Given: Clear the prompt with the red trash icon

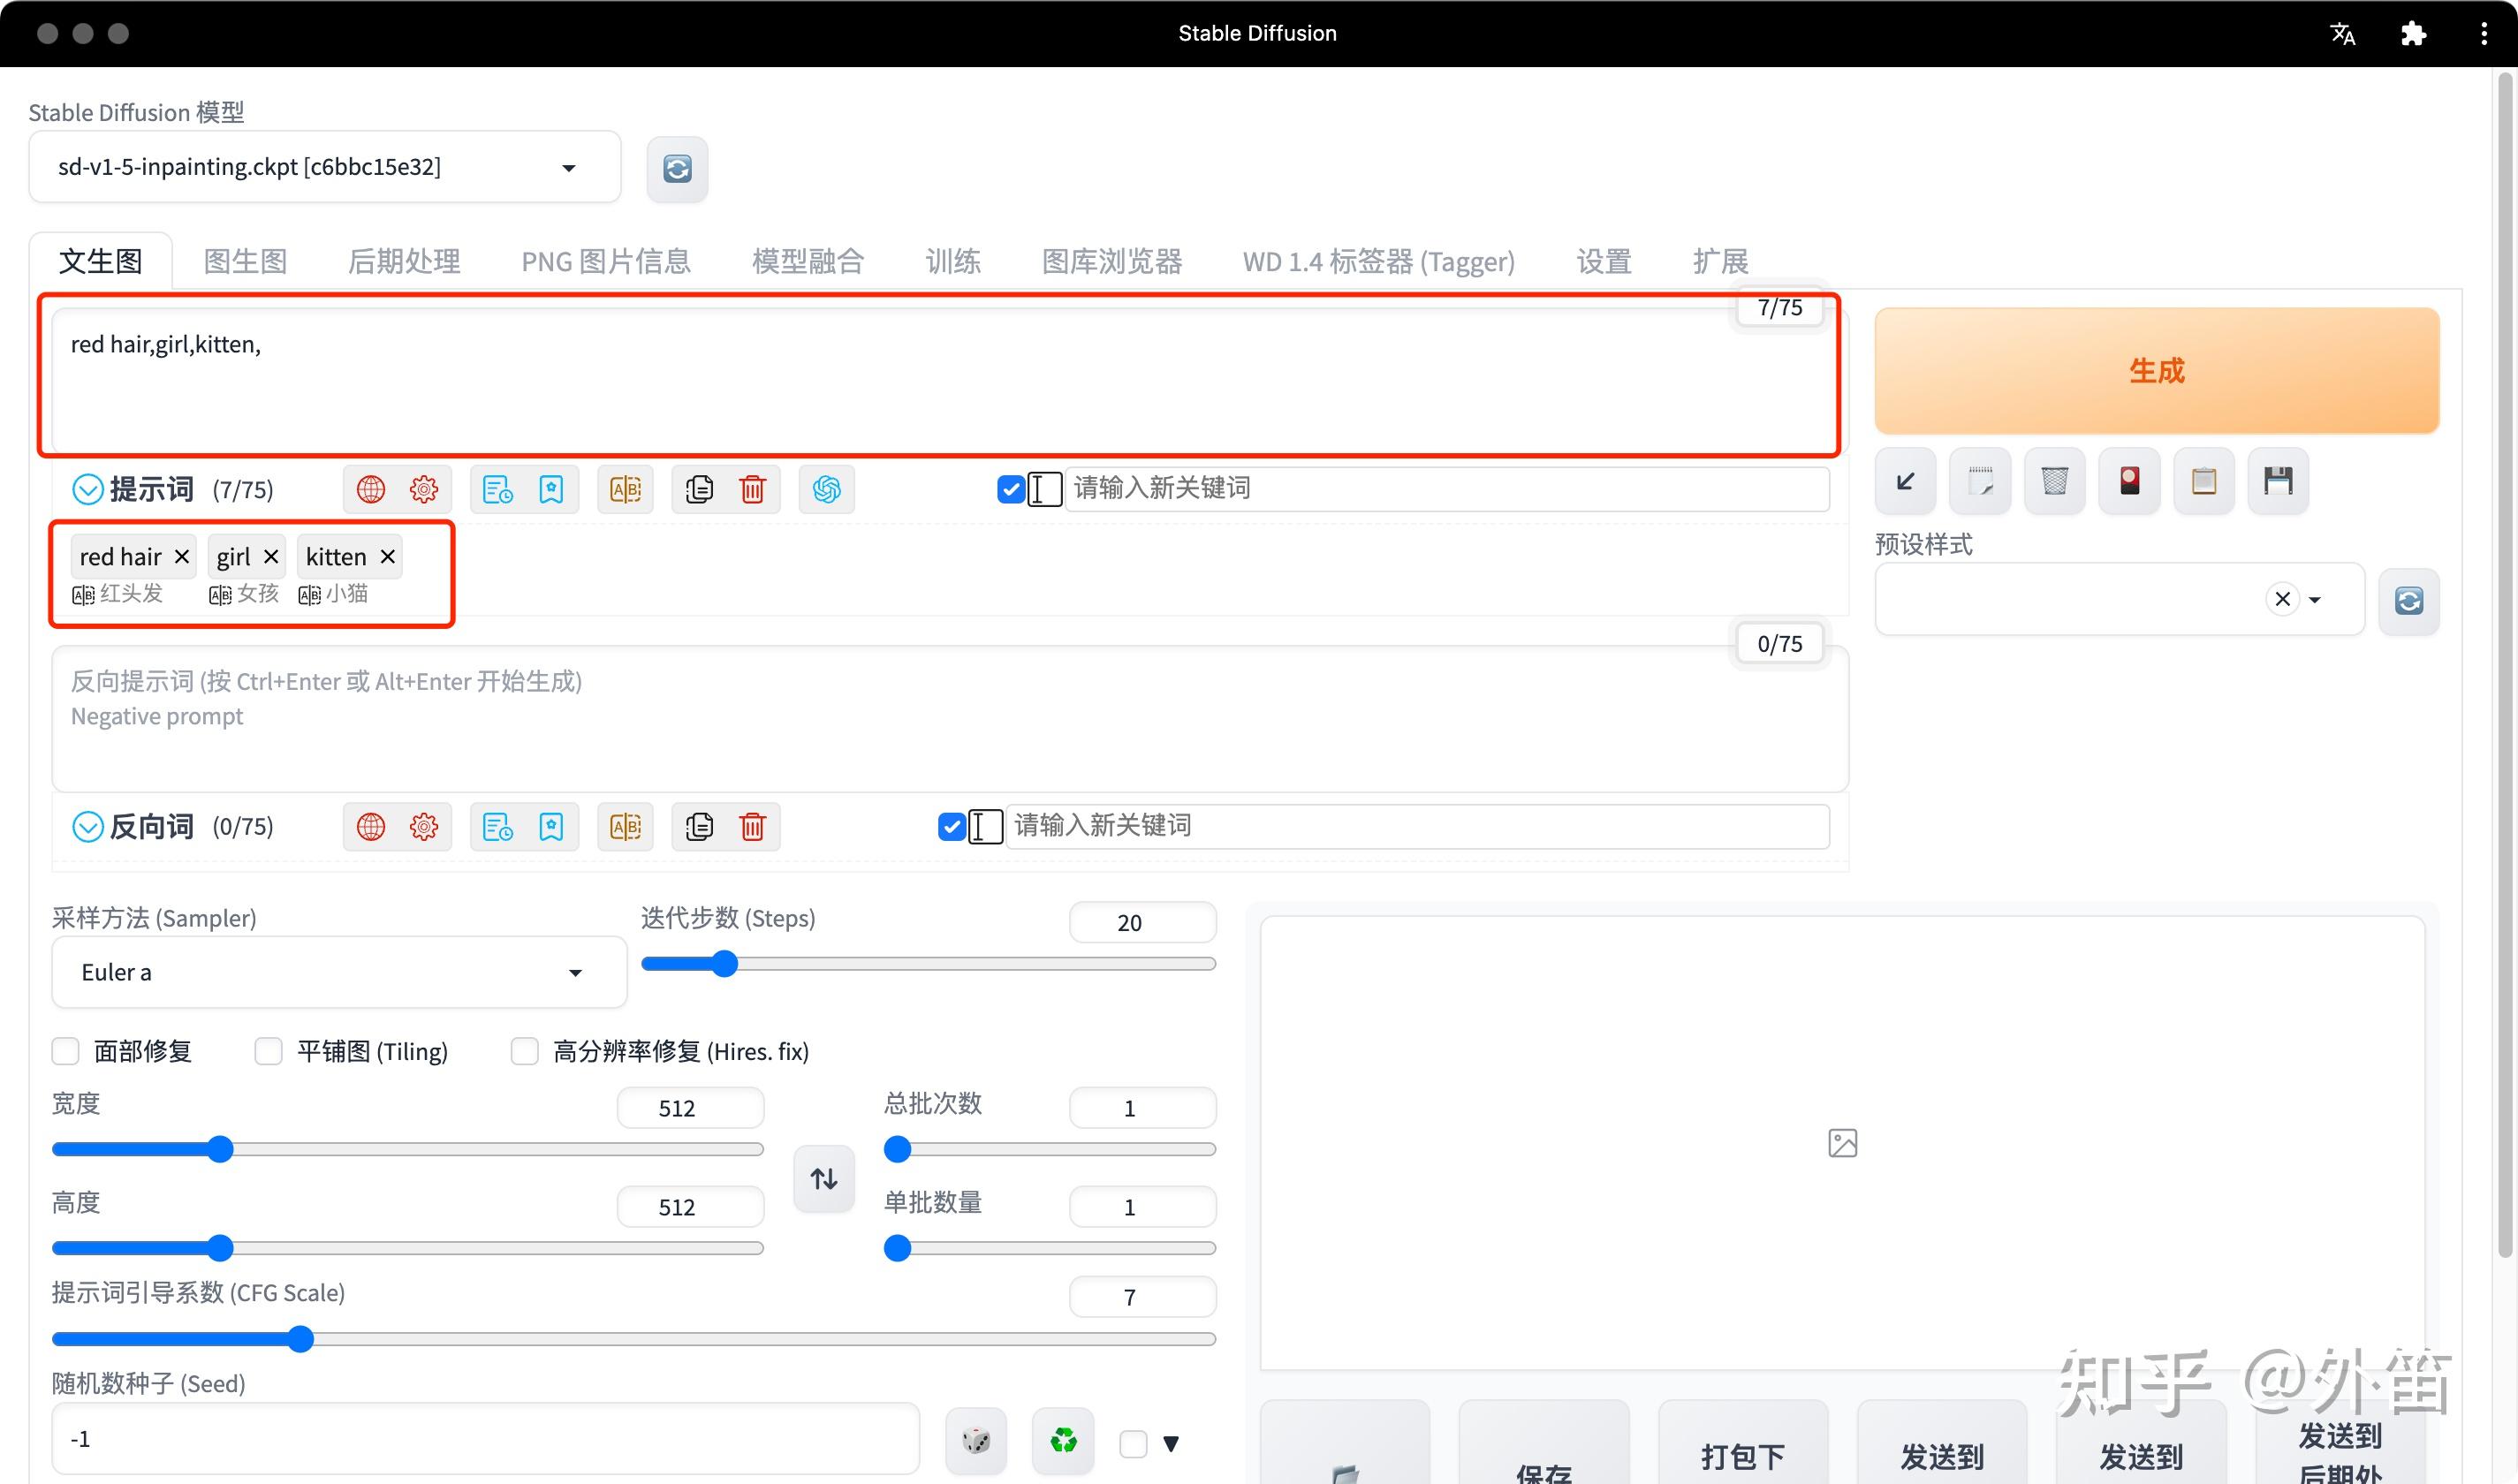Looking at the screenshot, I should pos(753,489).
